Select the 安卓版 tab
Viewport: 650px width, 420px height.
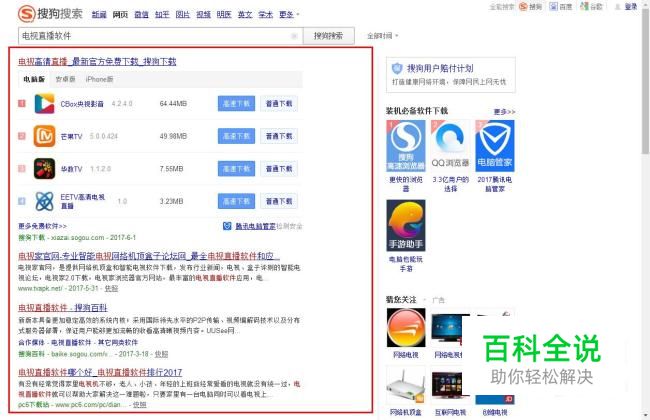point(65,79)
